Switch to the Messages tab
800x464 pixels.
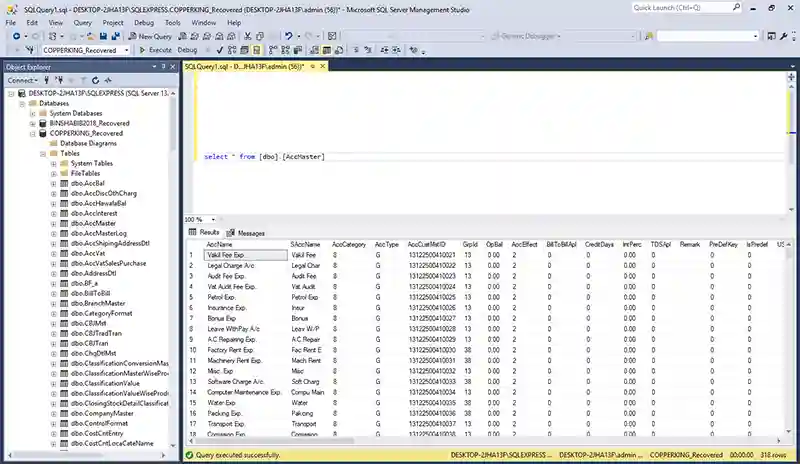click(x=246, y=233)
